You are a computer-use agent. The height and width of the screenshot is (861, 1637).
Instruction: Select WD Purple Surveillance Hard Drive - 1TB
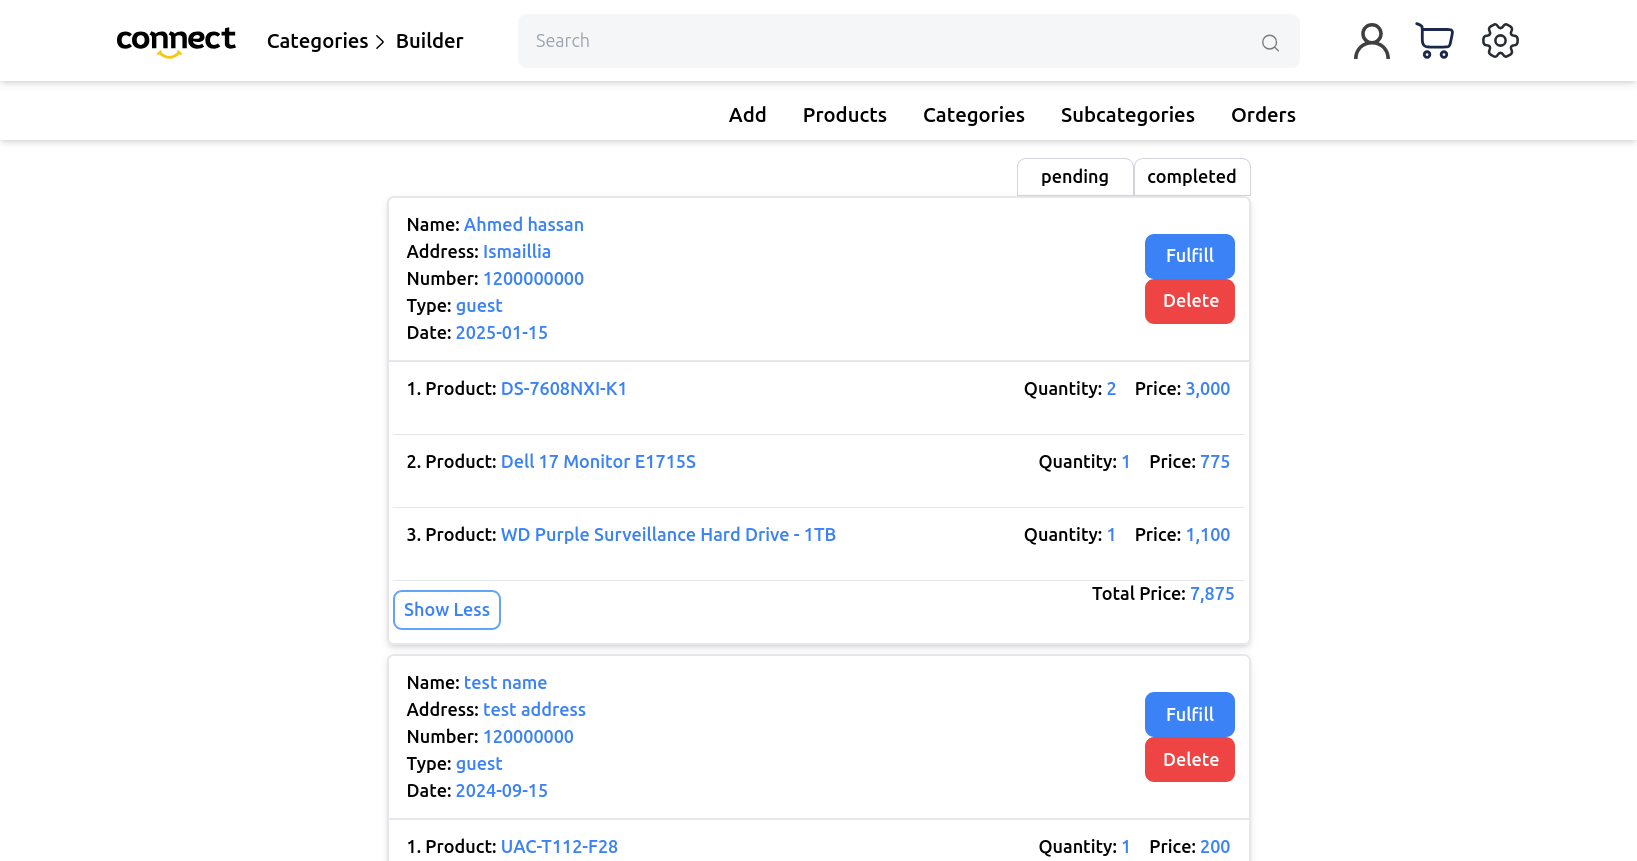(668, 535)
